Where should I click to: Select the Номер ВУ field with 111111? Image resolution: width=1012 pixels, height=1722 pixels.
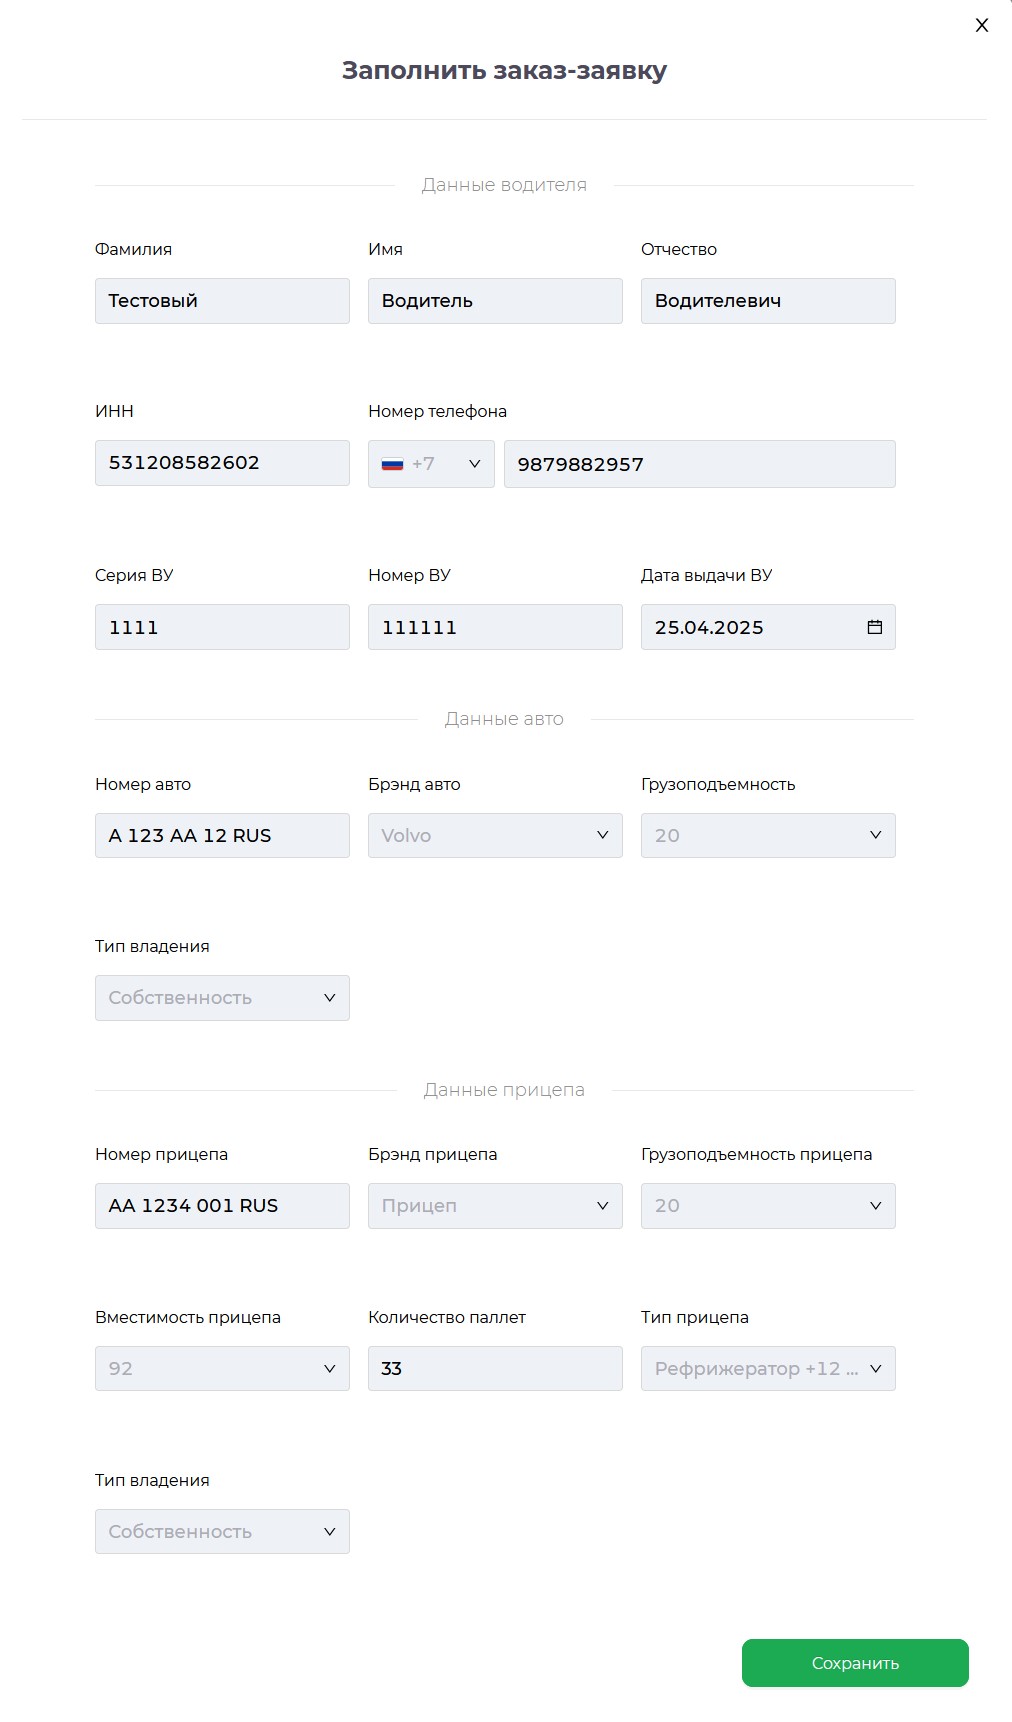coord(495,627)
